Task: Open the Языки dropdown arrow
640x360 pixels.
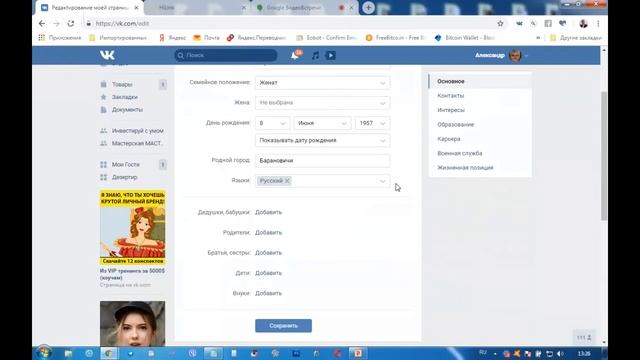Action: pyautogui.click(x=382, y=181)
